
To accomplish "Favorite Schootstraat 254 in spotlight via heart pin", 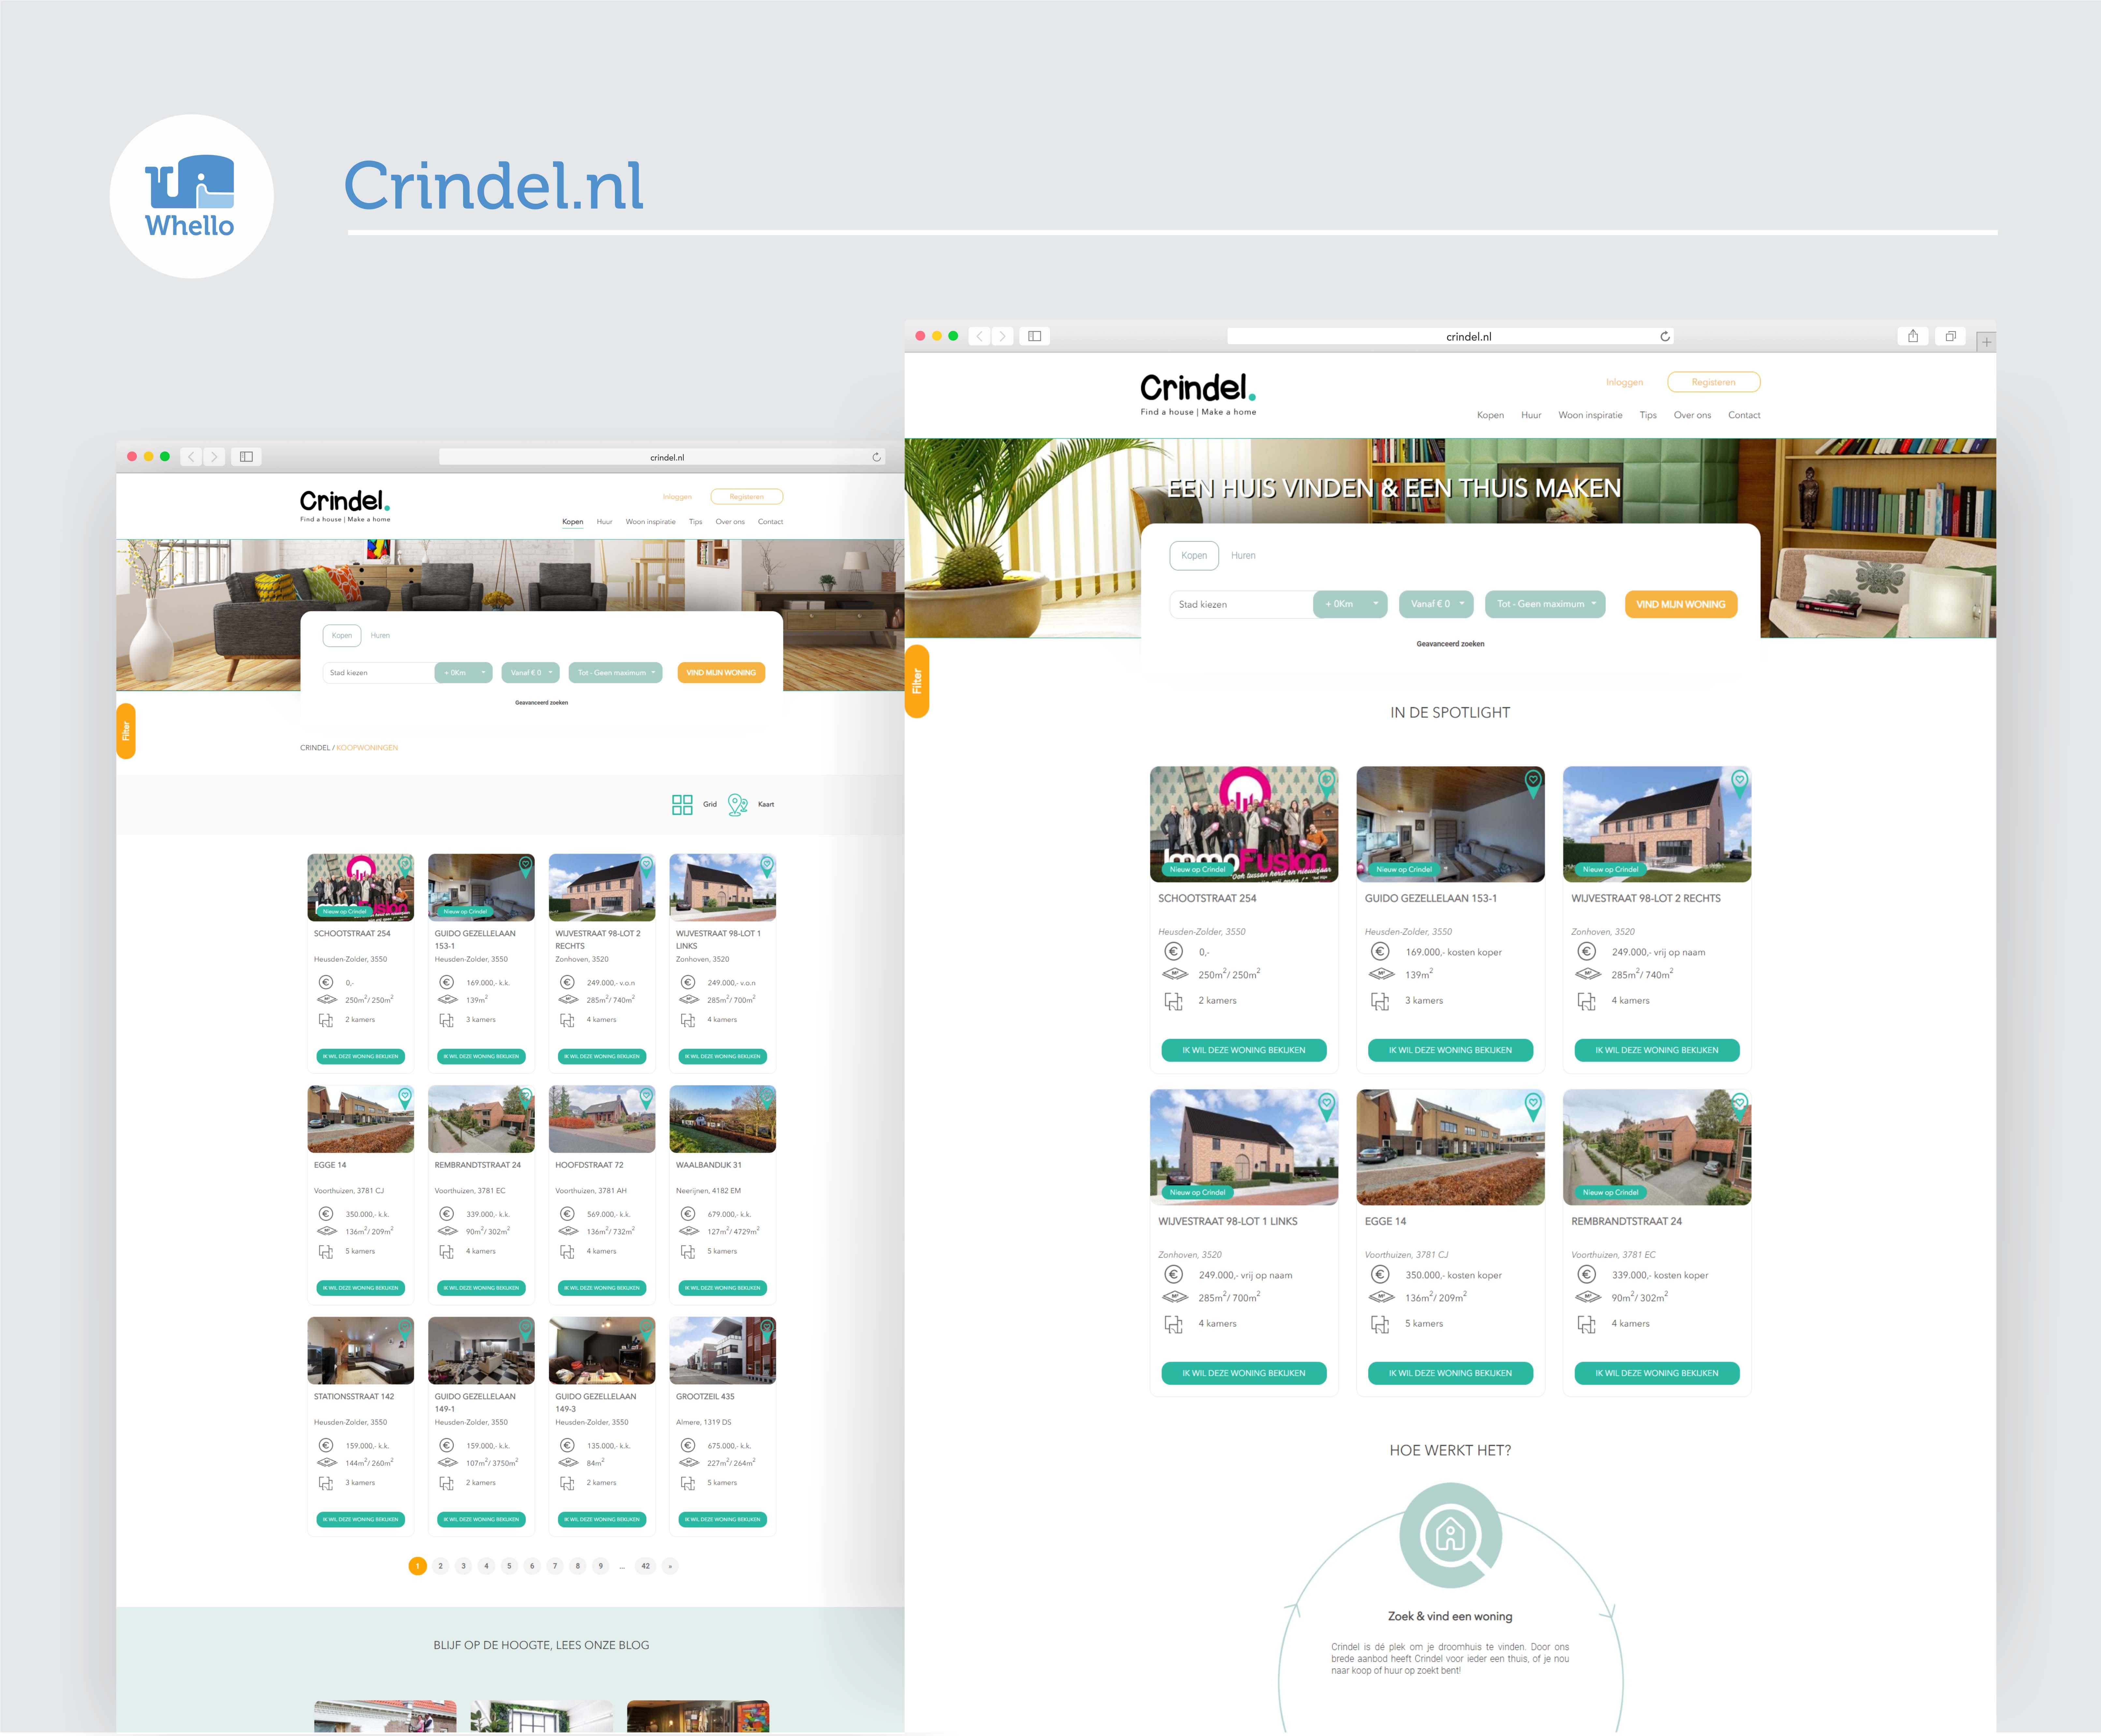I will pyautogui.click(x=1327, y=783).
